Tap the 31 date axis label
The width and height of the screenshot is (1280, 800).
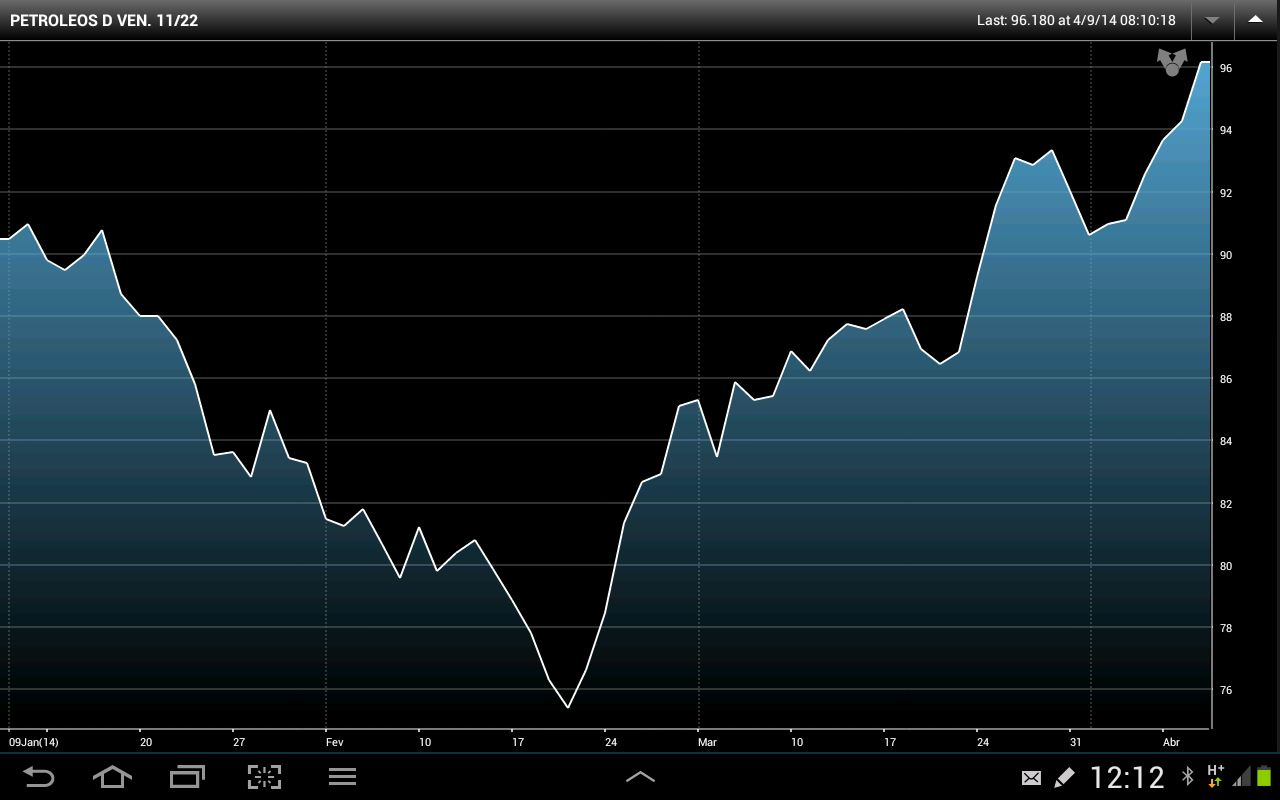tap(1076, 743)
